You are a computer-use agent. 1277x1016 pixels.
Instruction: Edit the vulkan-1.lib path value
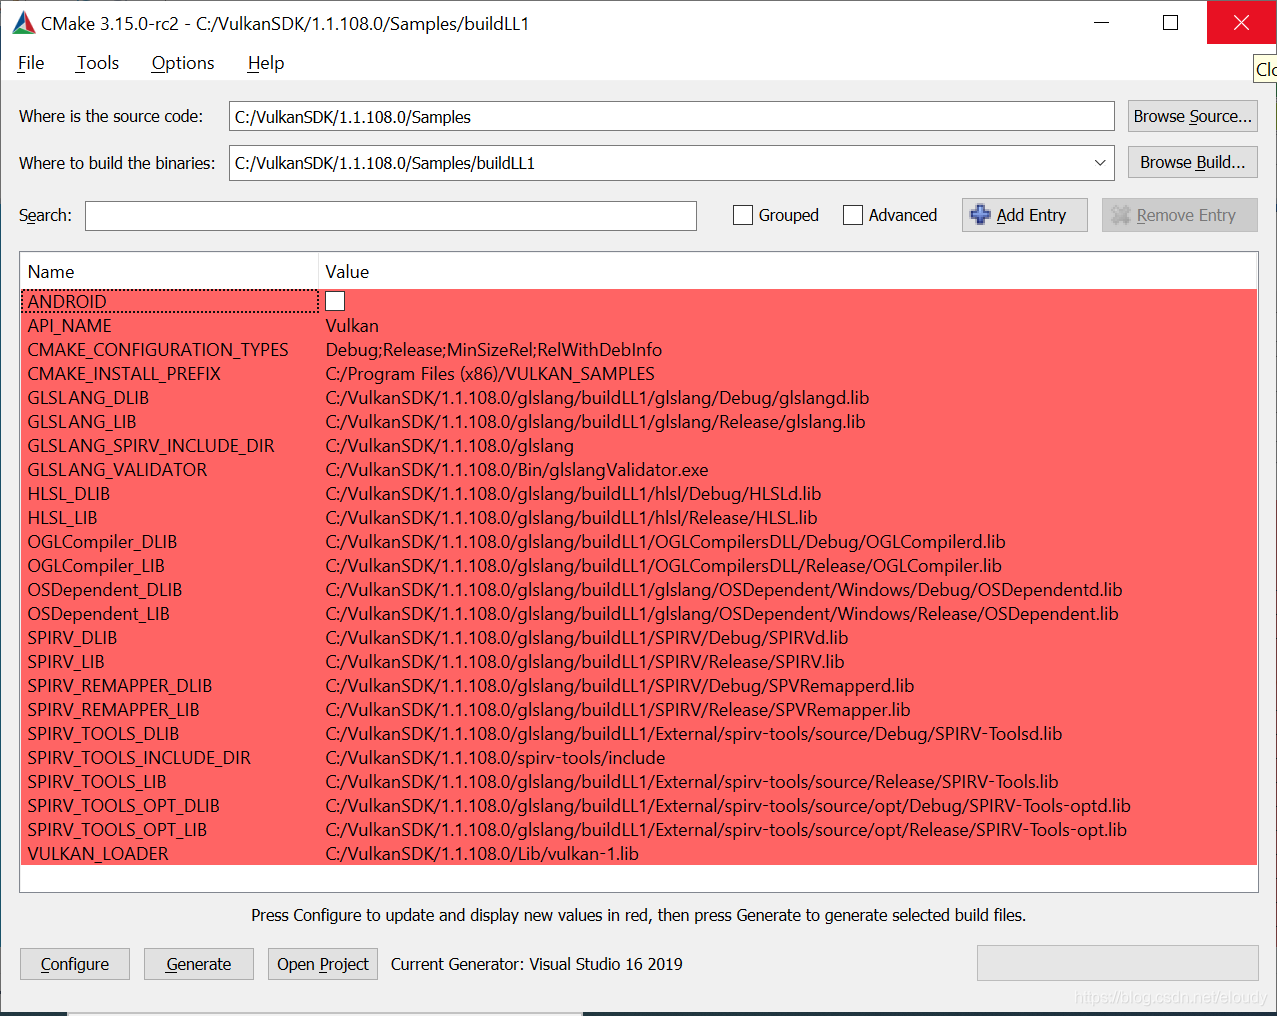click(x=482, y=854)
